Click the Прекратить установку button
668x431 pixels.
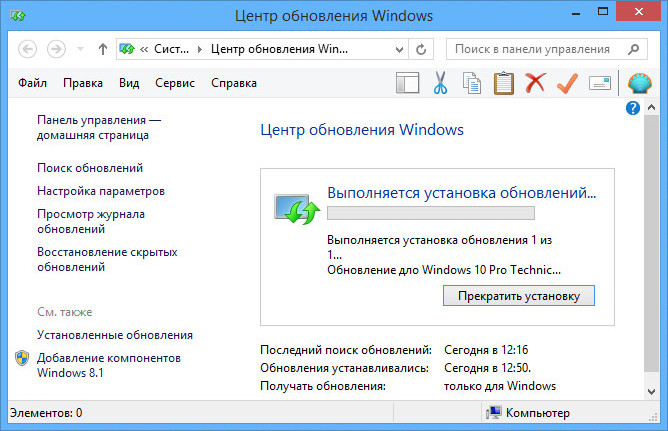click(x=518, y=296)
